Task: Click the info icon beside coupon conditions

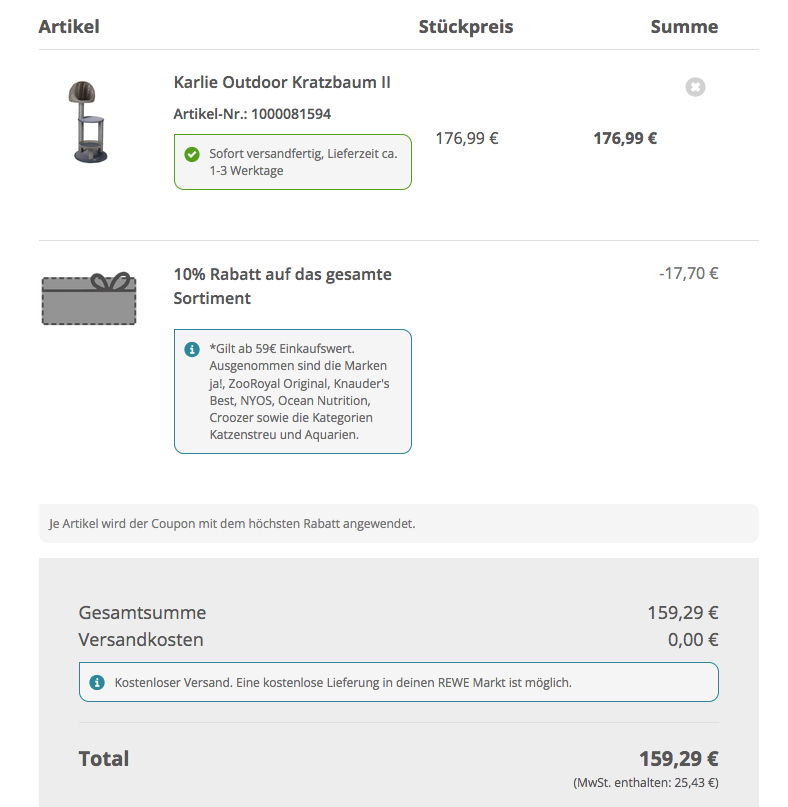Action: tap(191, 349)
